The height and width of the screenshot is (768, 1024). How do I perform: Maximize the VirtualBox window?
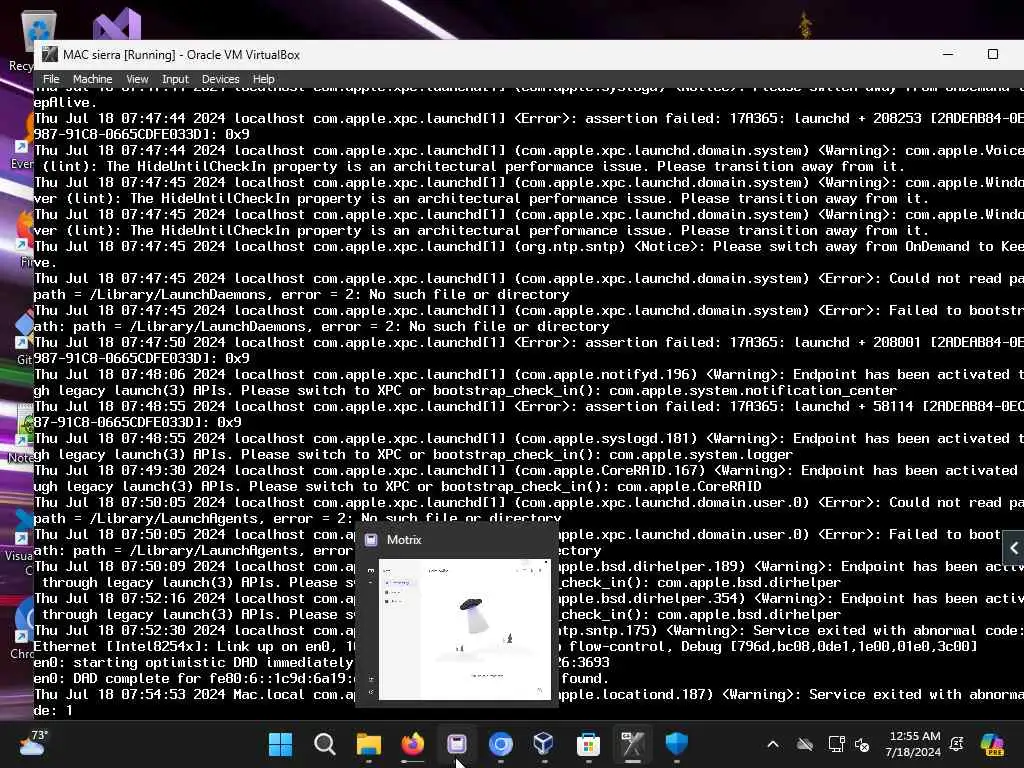(993, 54)
